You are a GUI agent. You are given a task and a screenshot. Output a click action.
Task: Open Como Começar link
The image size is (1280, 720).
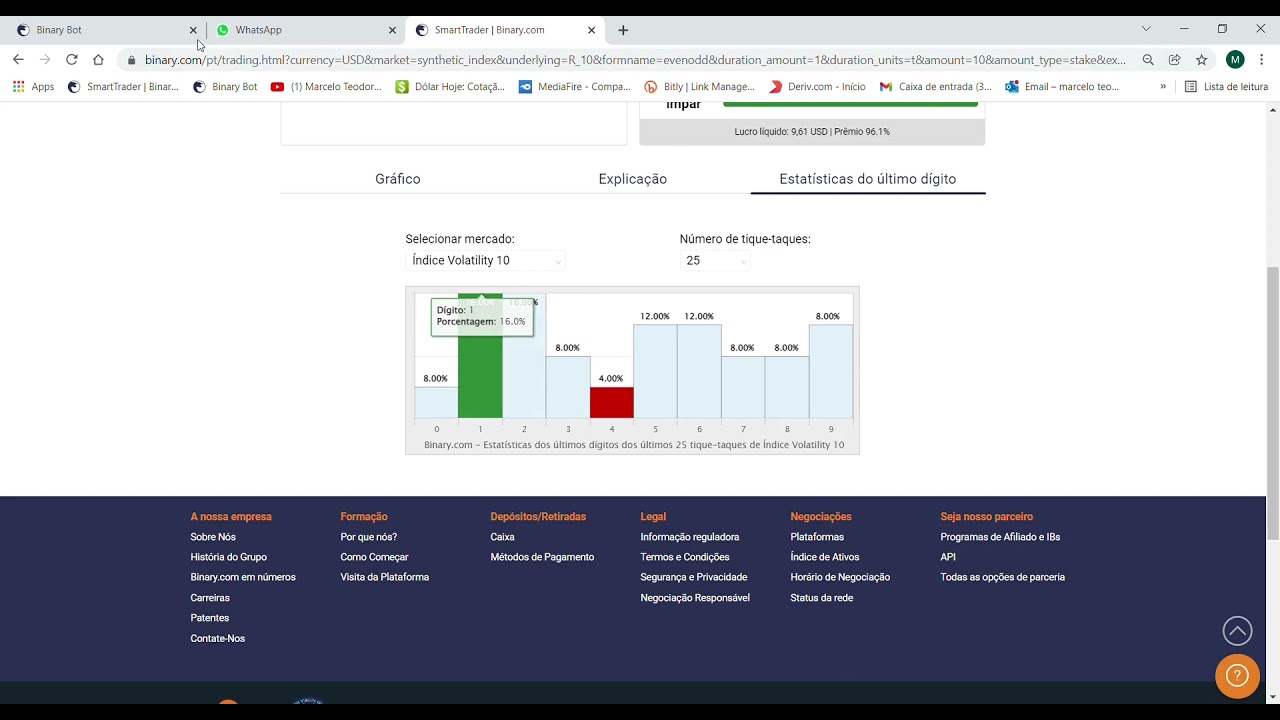pos(375,557)
